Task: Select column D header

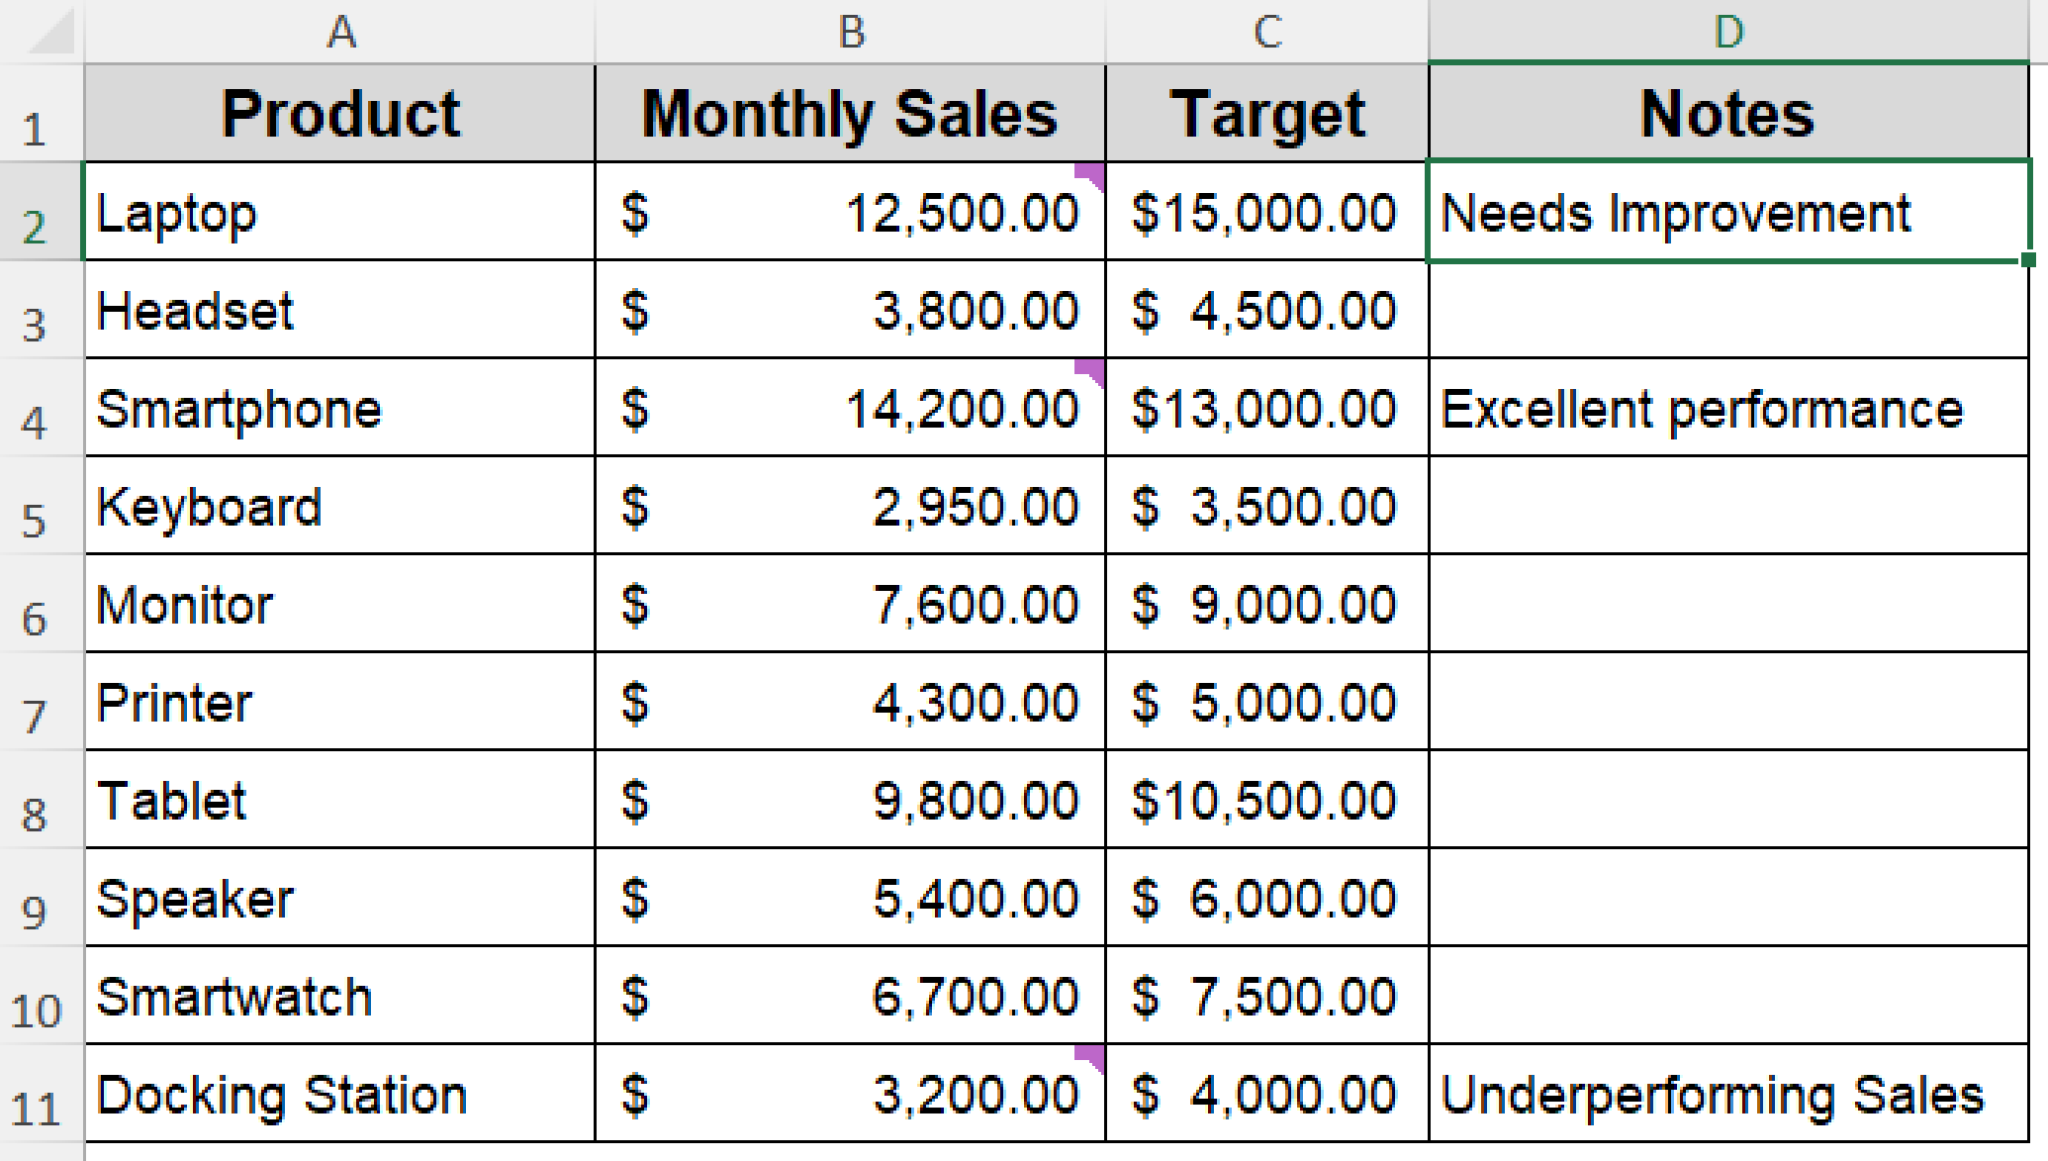Action: [x=1728, y=32]
